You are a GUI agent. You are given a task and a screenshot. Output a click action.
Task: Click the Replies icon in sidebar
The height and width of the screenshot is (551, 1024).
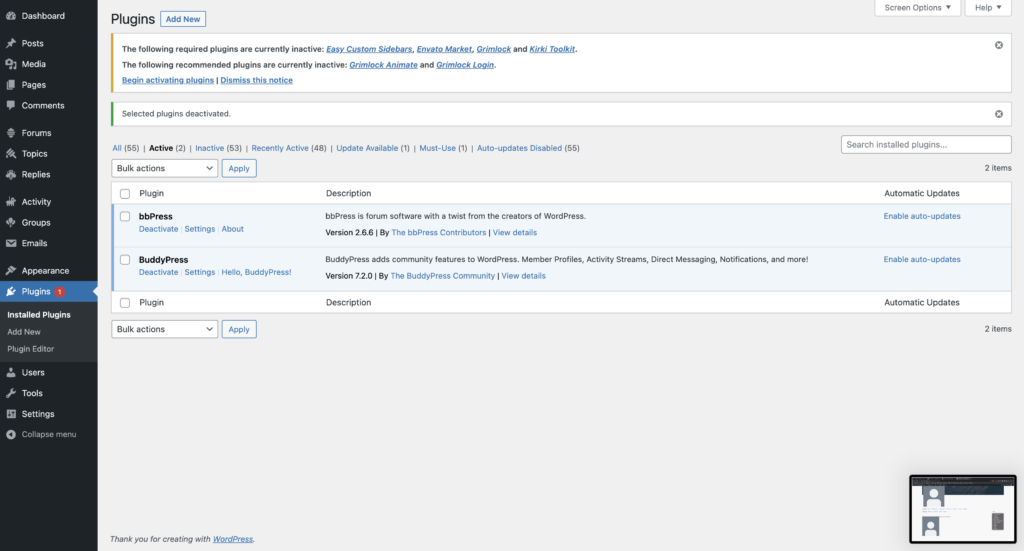coord(11,174)
